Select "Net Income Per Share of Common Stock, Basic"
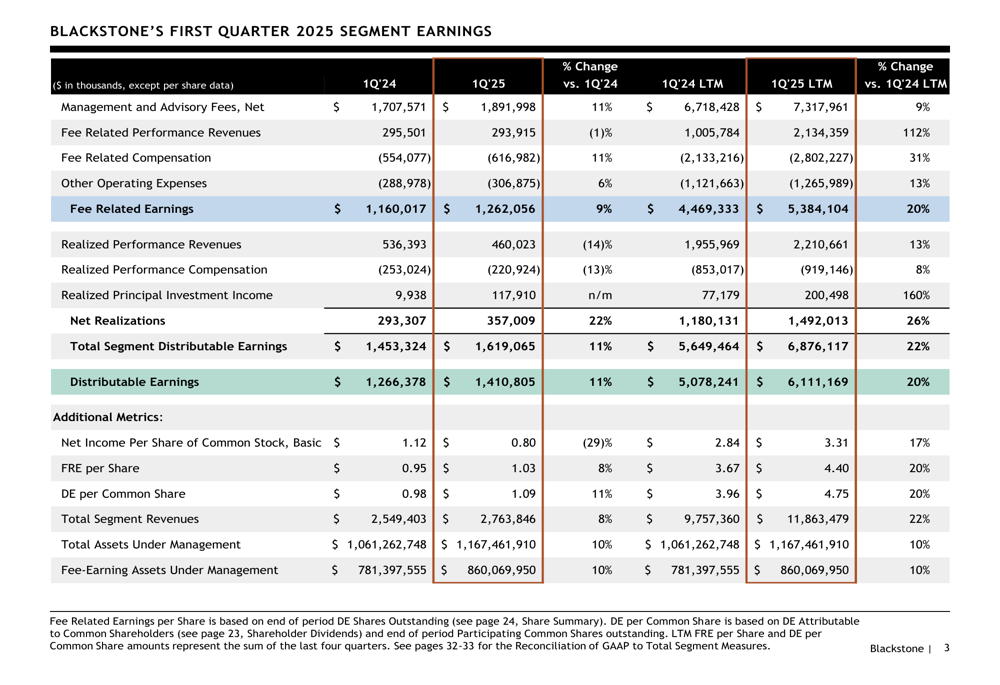Viewport: 1000px width, 685px height. [x=191, y=443]
